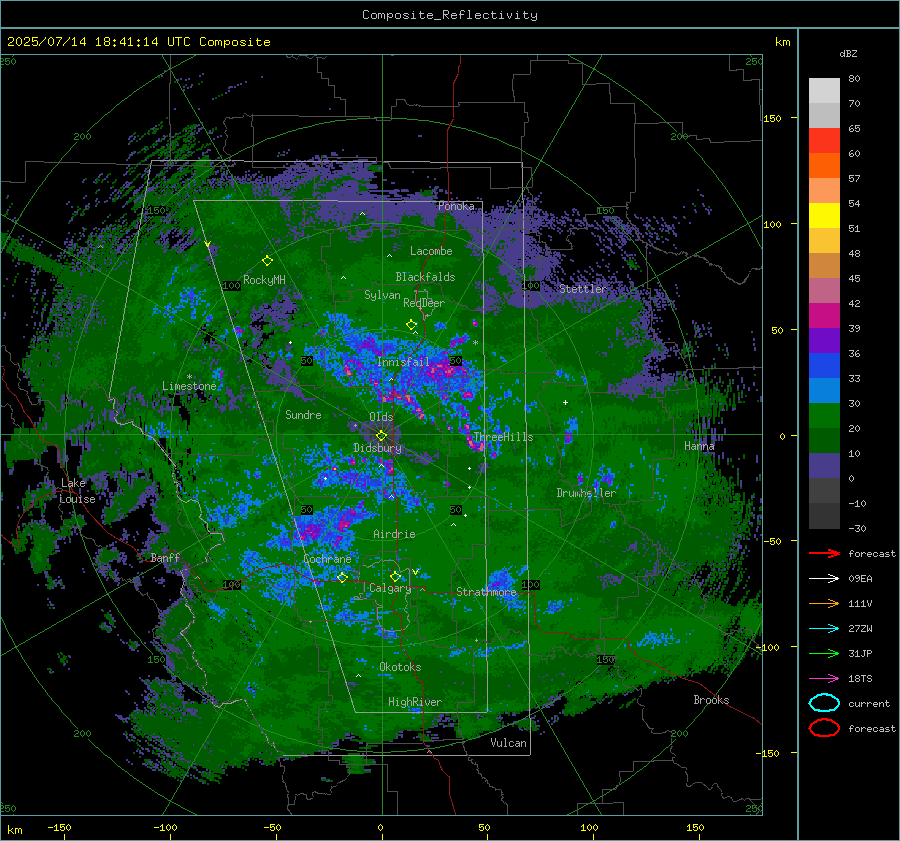Image resolution: width=900 pixels, height=841 pixels.
Task: Click the yellow diamond marker below Cochrane
Action: point(342,577)
